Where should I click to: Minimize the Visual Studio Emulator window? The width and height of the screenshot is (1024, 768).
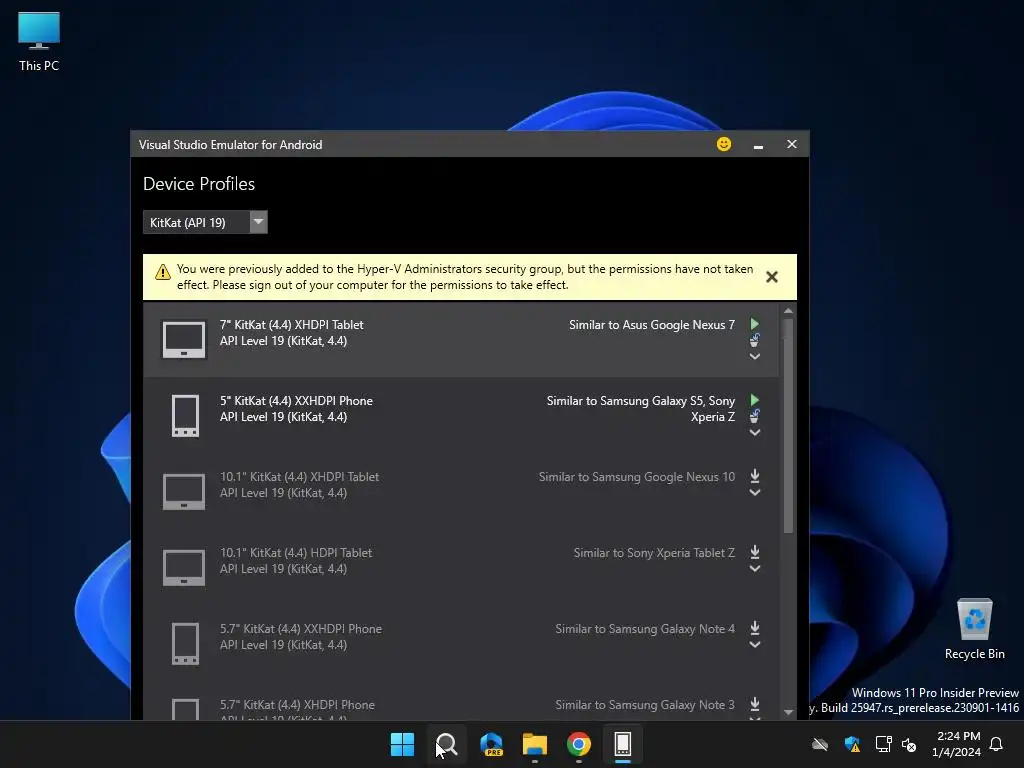758,145
